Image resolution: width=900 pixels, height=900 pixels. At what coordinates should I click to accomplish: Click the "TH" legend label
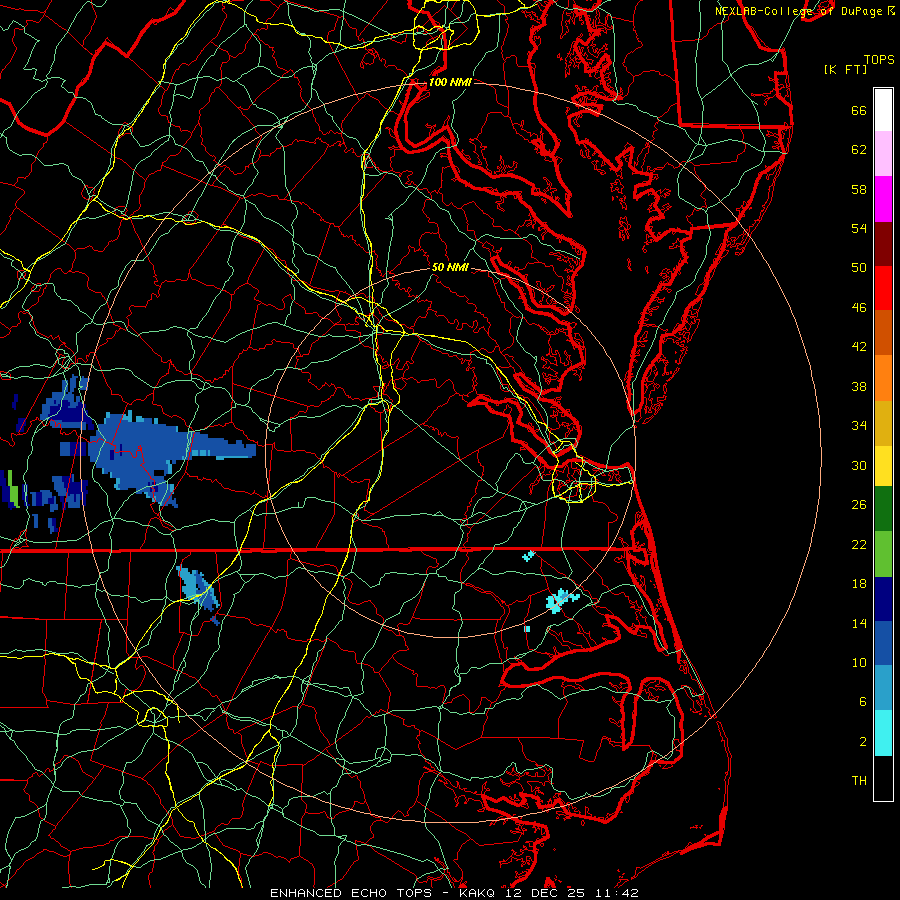(x=859, y=781)
